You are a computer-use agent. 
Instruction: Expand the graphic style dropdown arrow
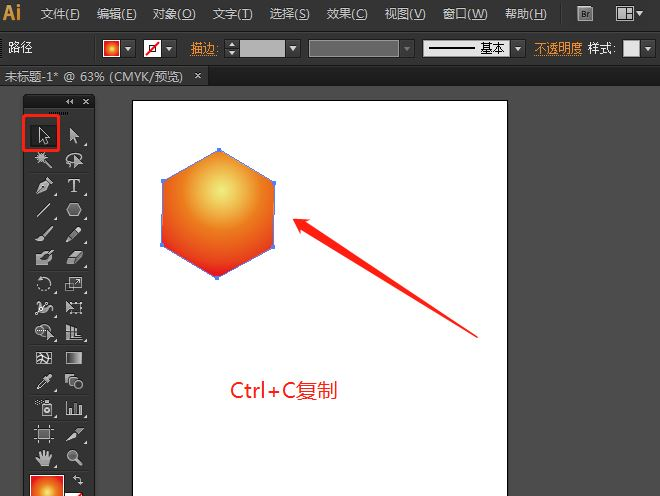(648, 48)
